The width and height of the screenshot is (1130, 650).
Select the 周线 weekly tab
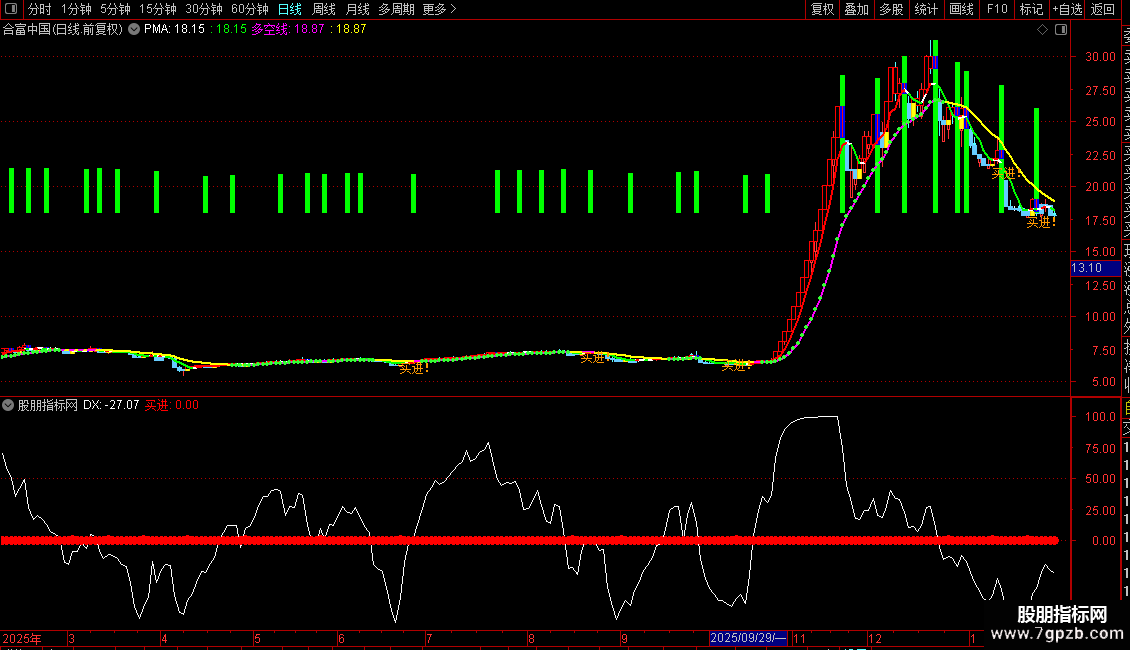(x=324, y=9)
